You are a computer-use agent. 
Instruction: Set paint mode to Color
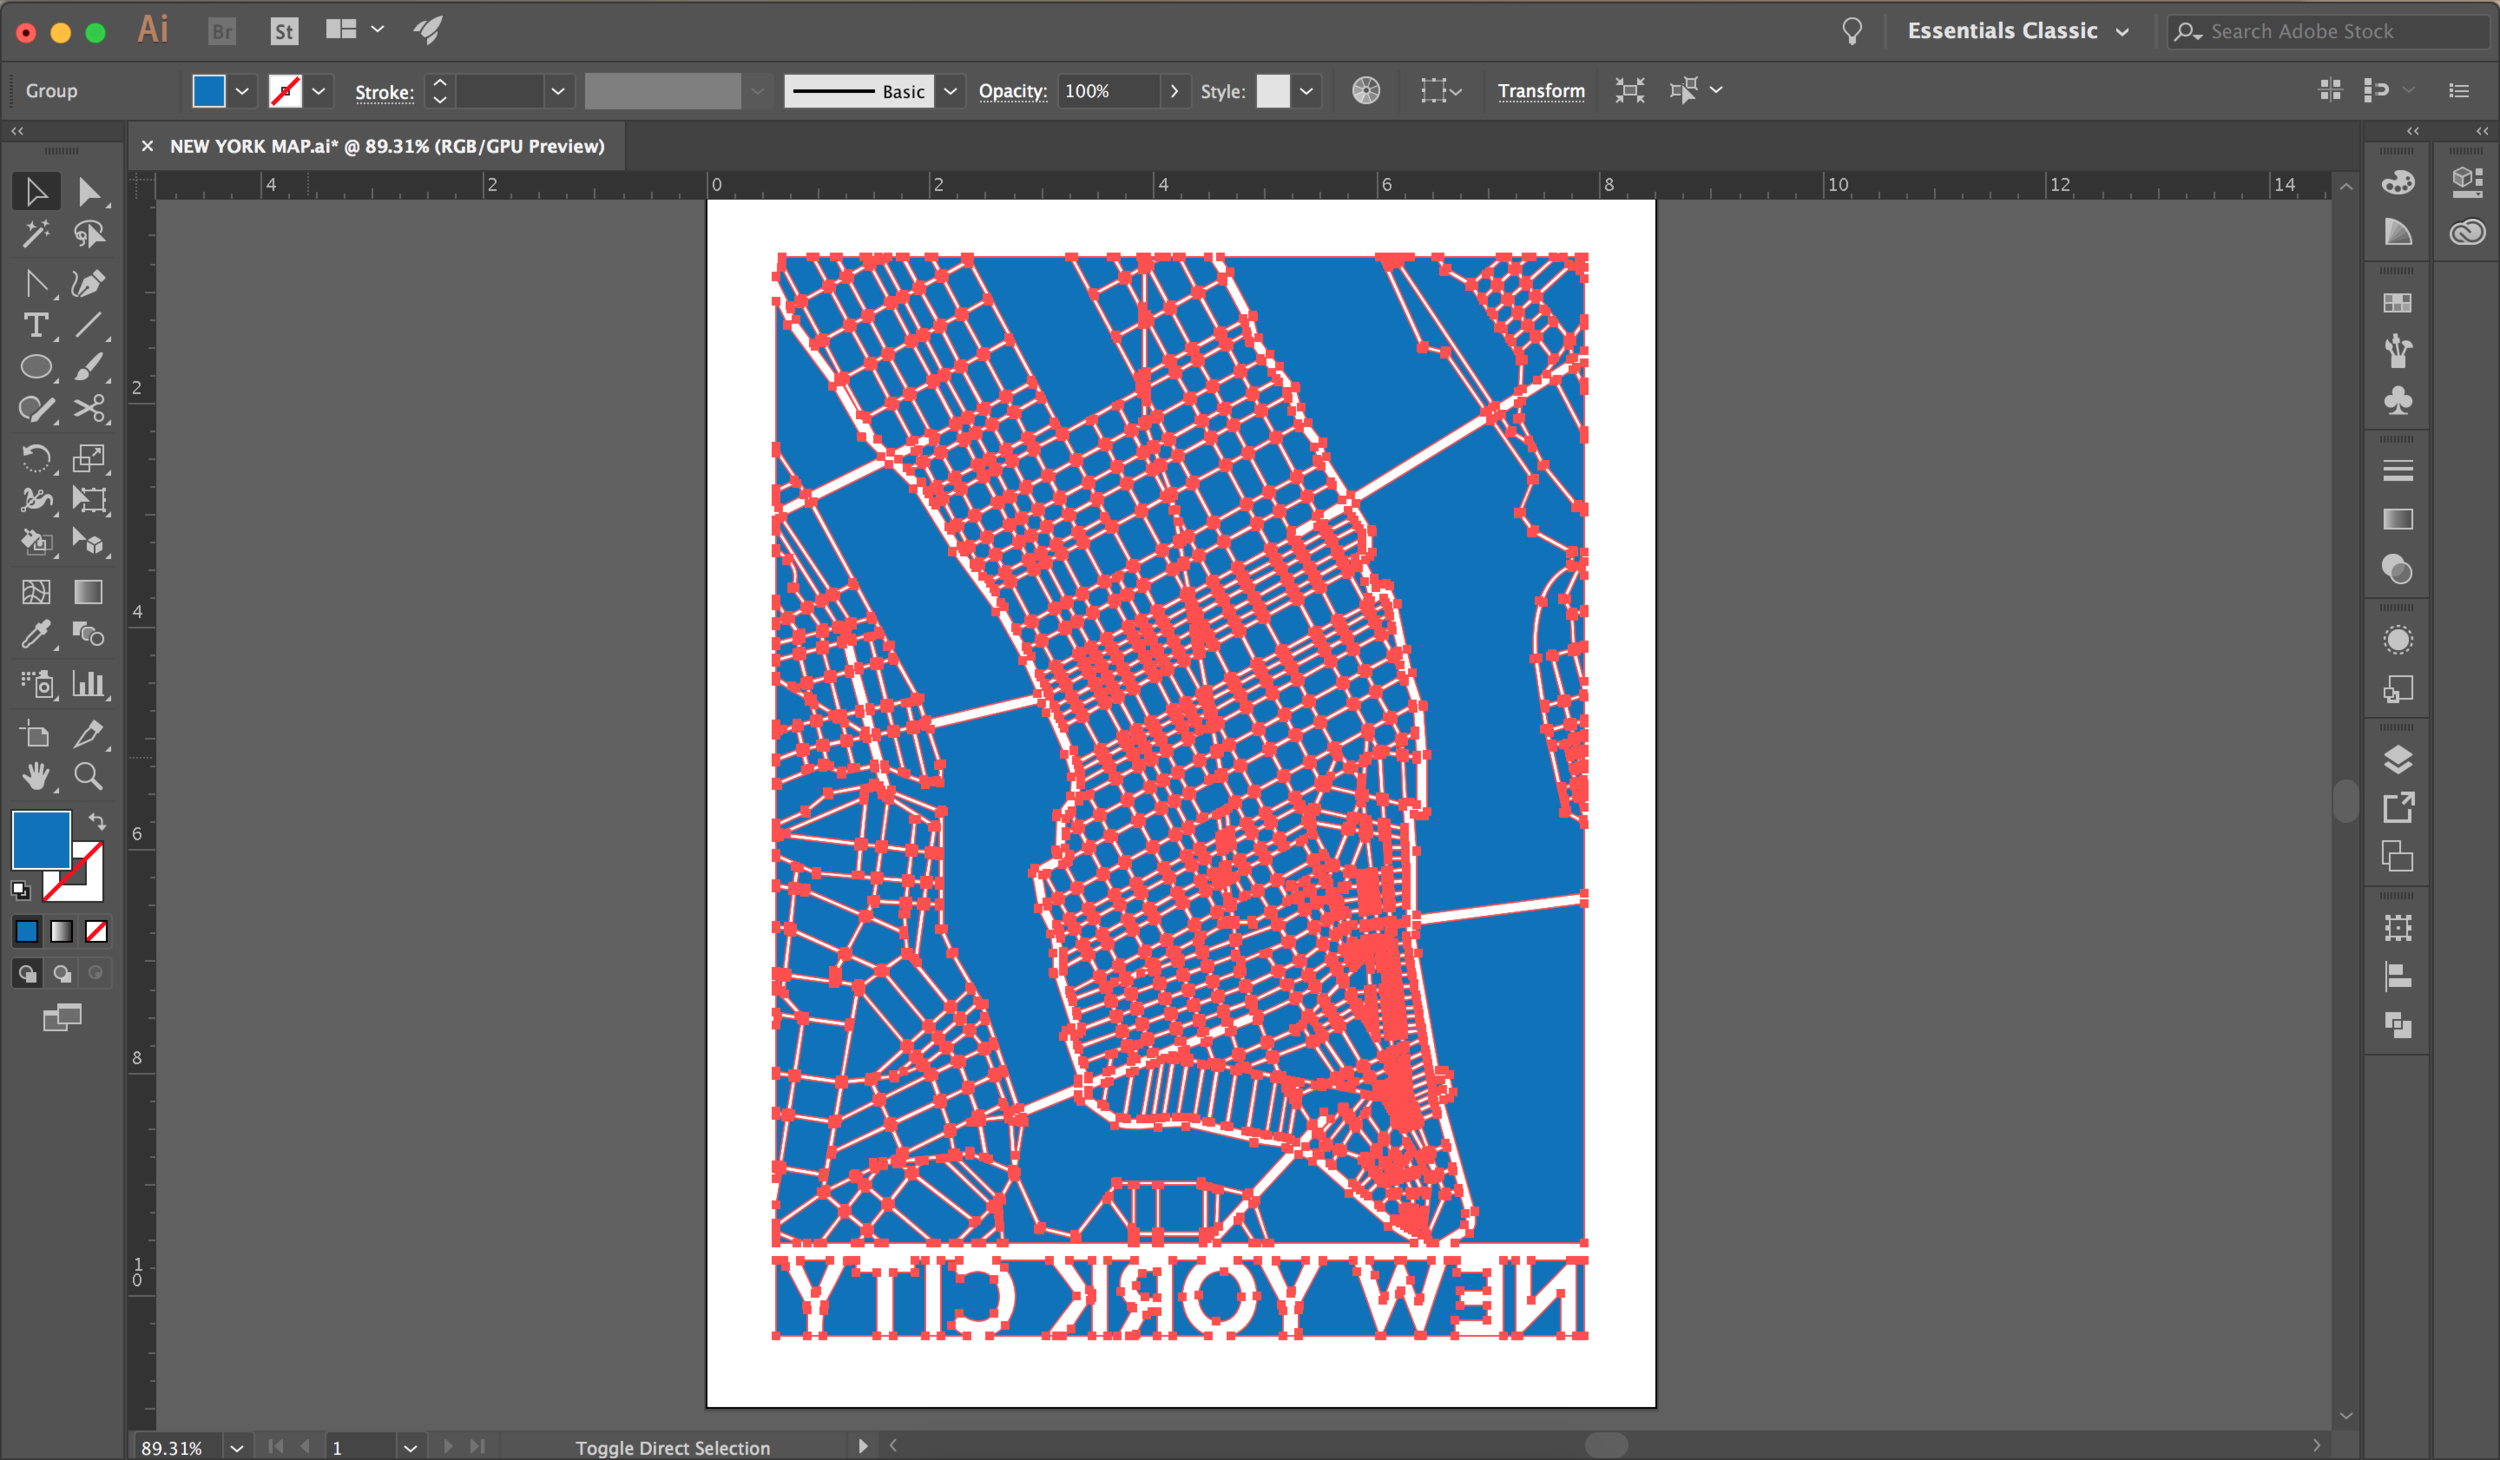tap(27, 932)
